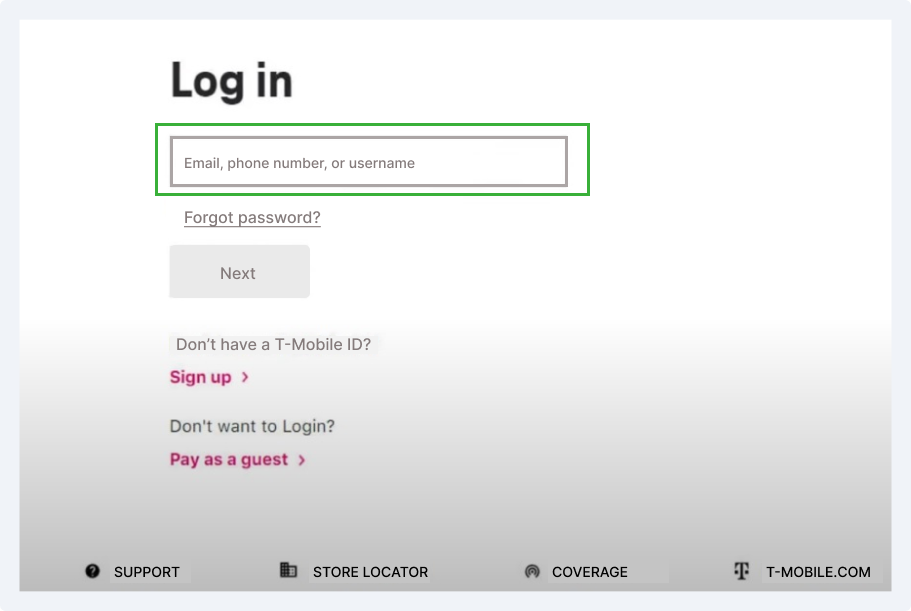This screenshot has height=611, width=911.
Task: Visit the T-MOBILE.COM footer link
Action: point(818,572)
